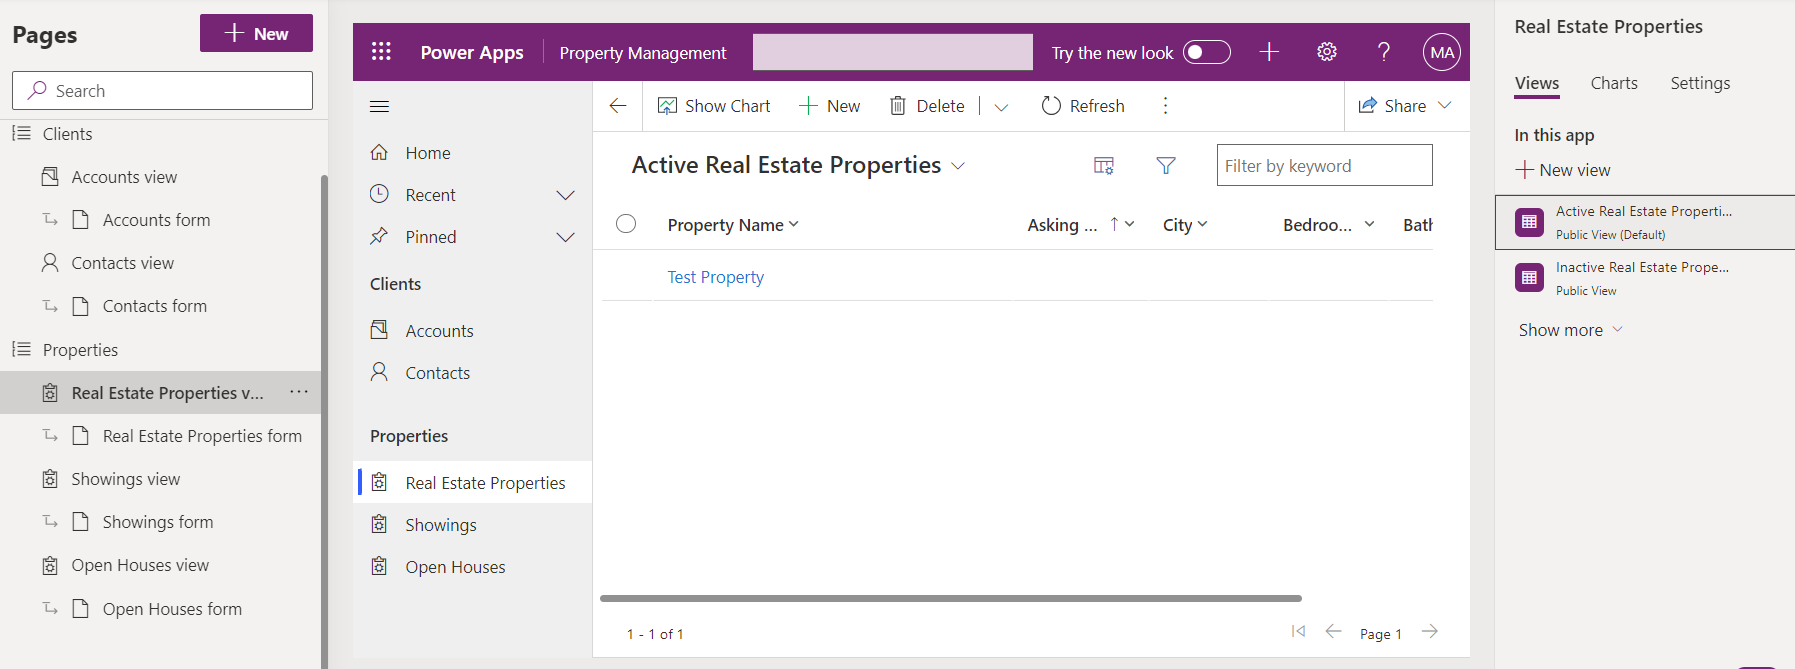The height and width of the screenshot is (669, 1795).
Task: Click the Pages panel vertical scrollbar
Action: [x=323, y=420]
